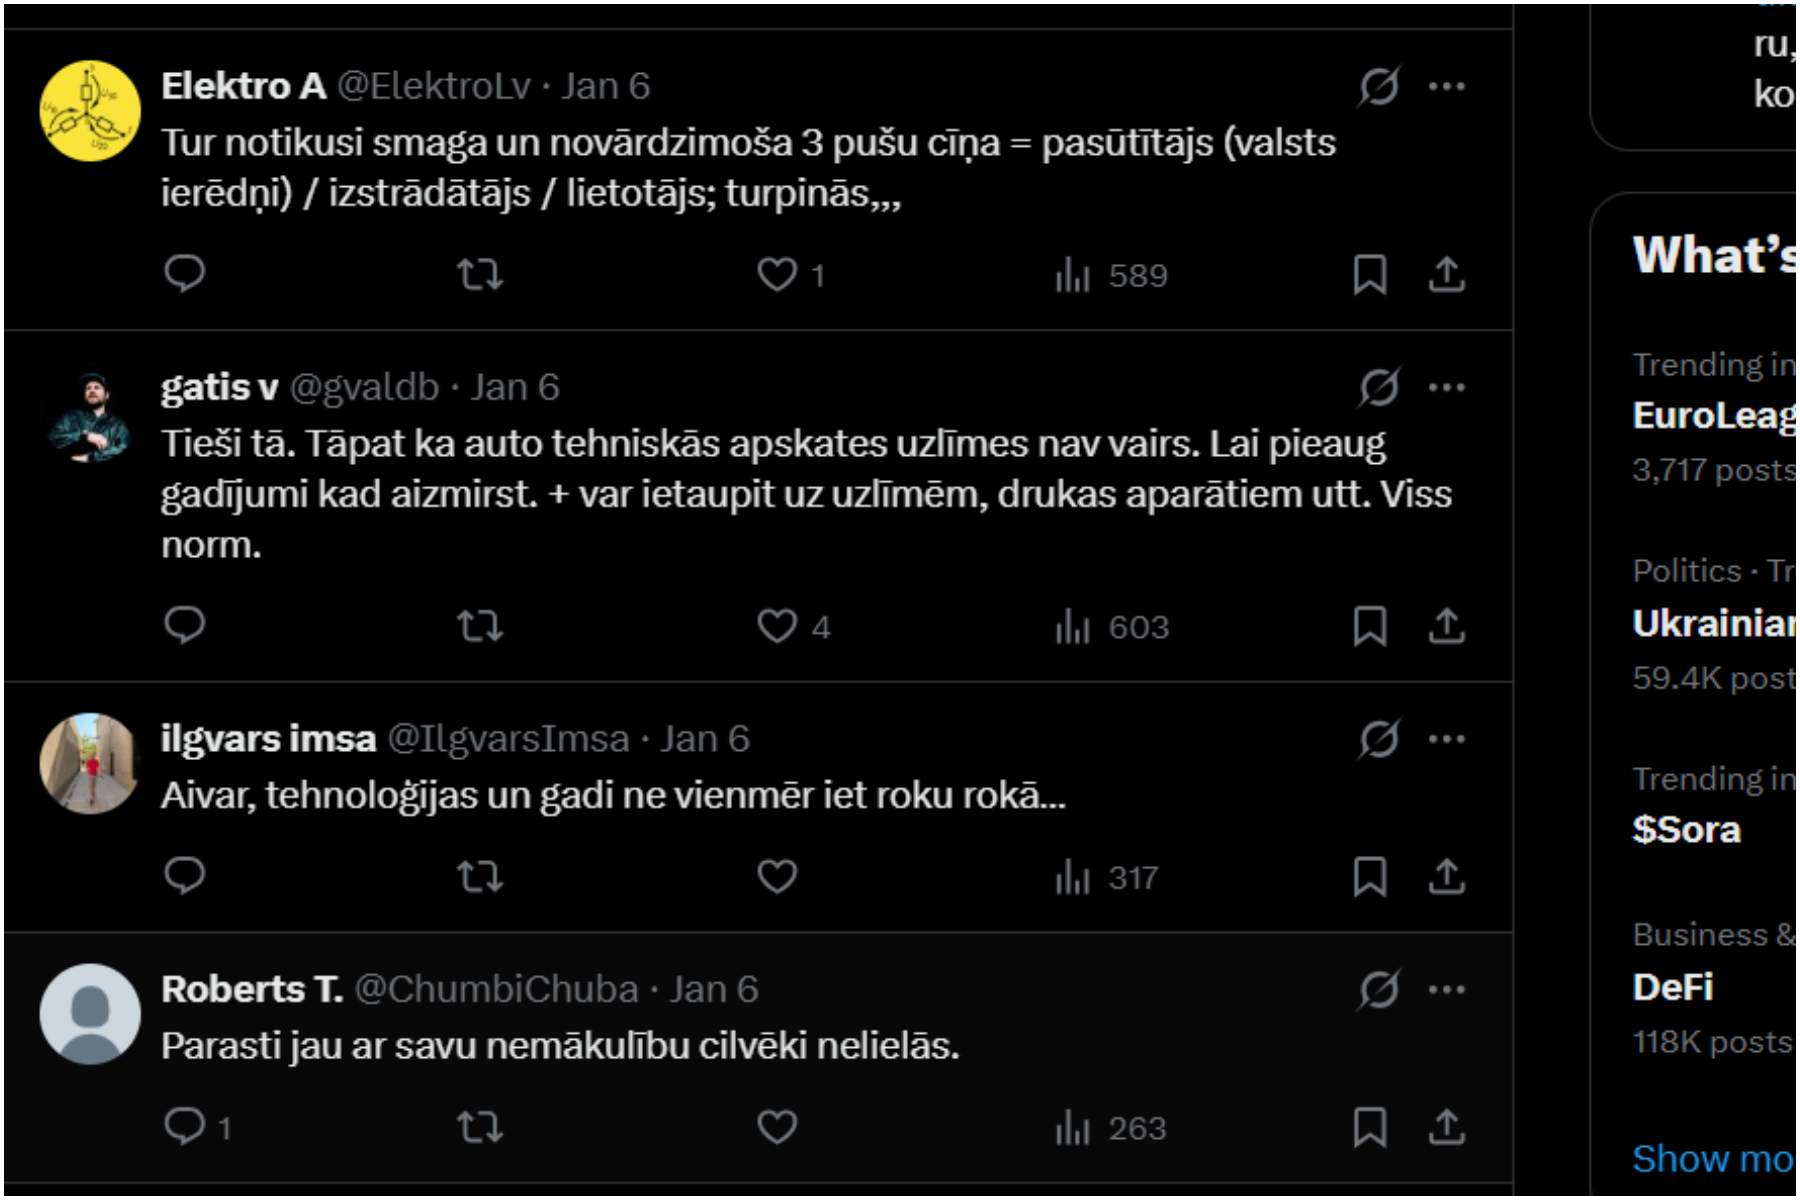The image size is (1800, 1200).
Task: Open Grok icon on ilgvars imsa tweet
Action: pos(1378,739)
